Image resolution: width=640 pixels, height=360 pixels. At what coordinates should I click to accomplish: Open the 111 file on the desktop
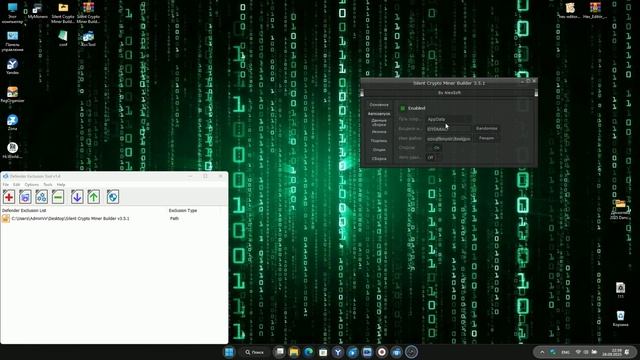click(x=620, y=290)
